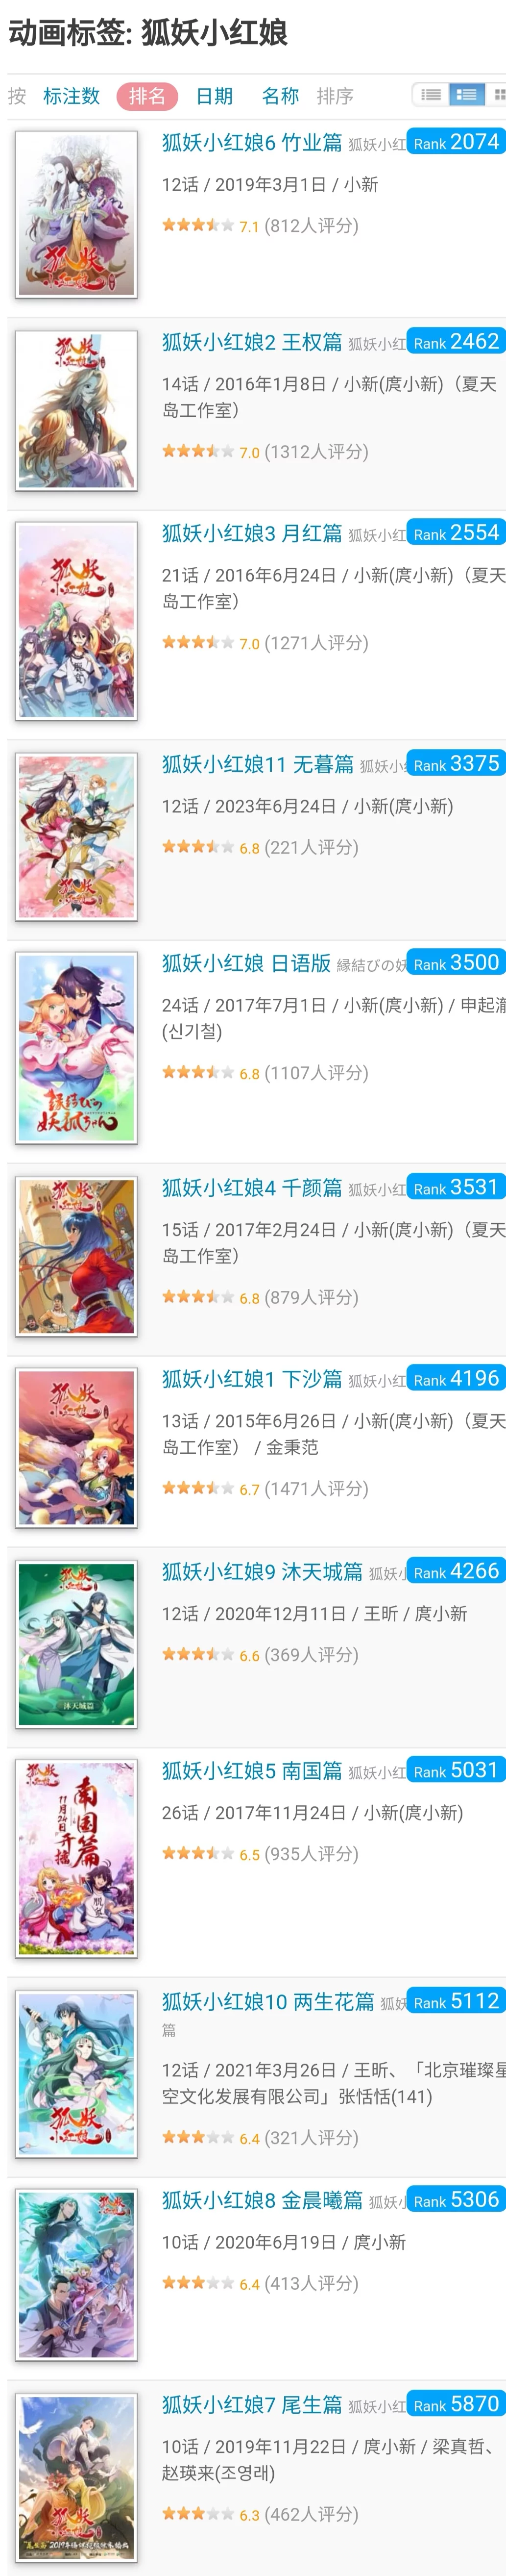This screenshot has height=2576, width=506.
Task: Open 狐妖小红娘2 王权篇 title link
Action: (x=252, y=342)
